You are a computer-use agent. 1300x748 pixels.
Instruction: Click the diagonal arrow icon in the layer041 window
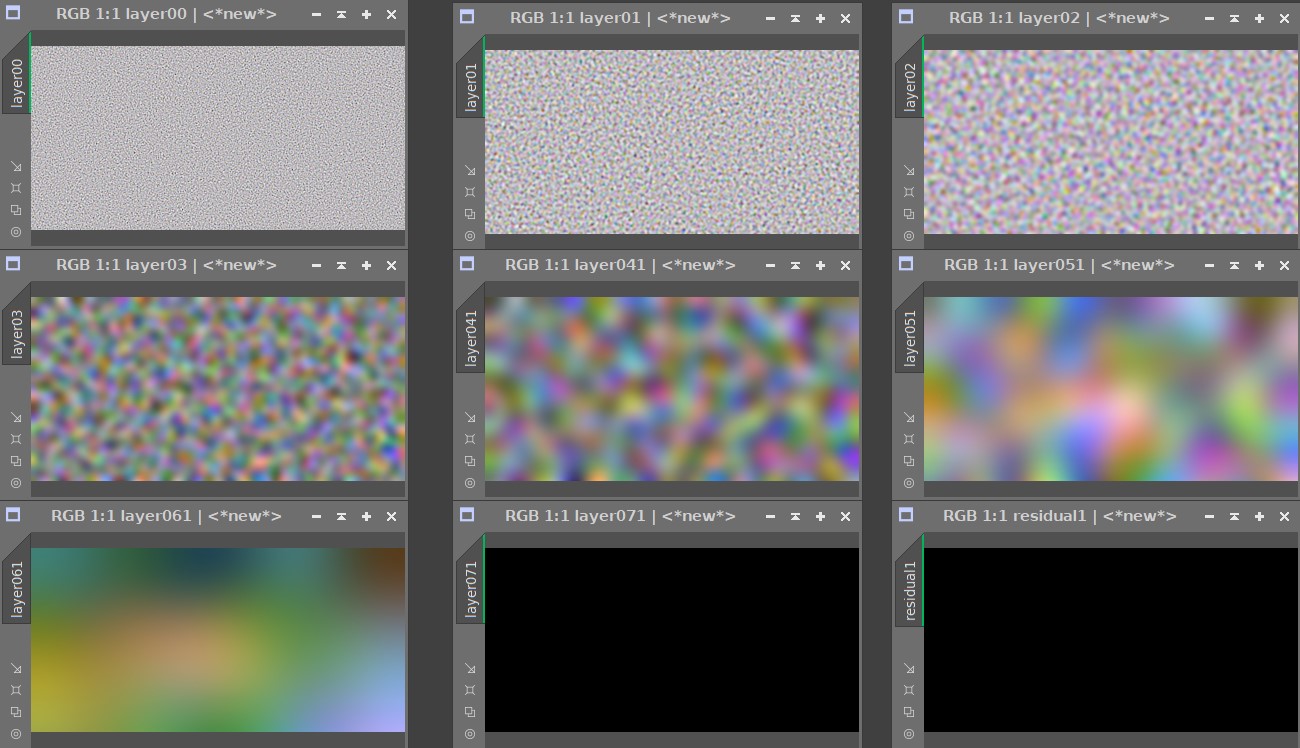point(470,418)
